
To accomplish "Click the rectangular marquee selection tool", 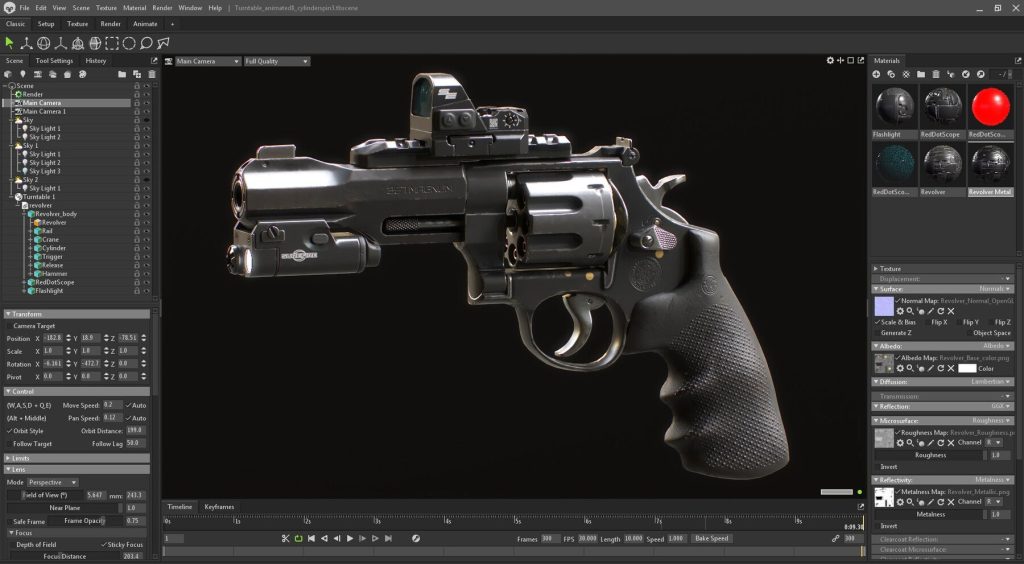I will pos(112,43).
